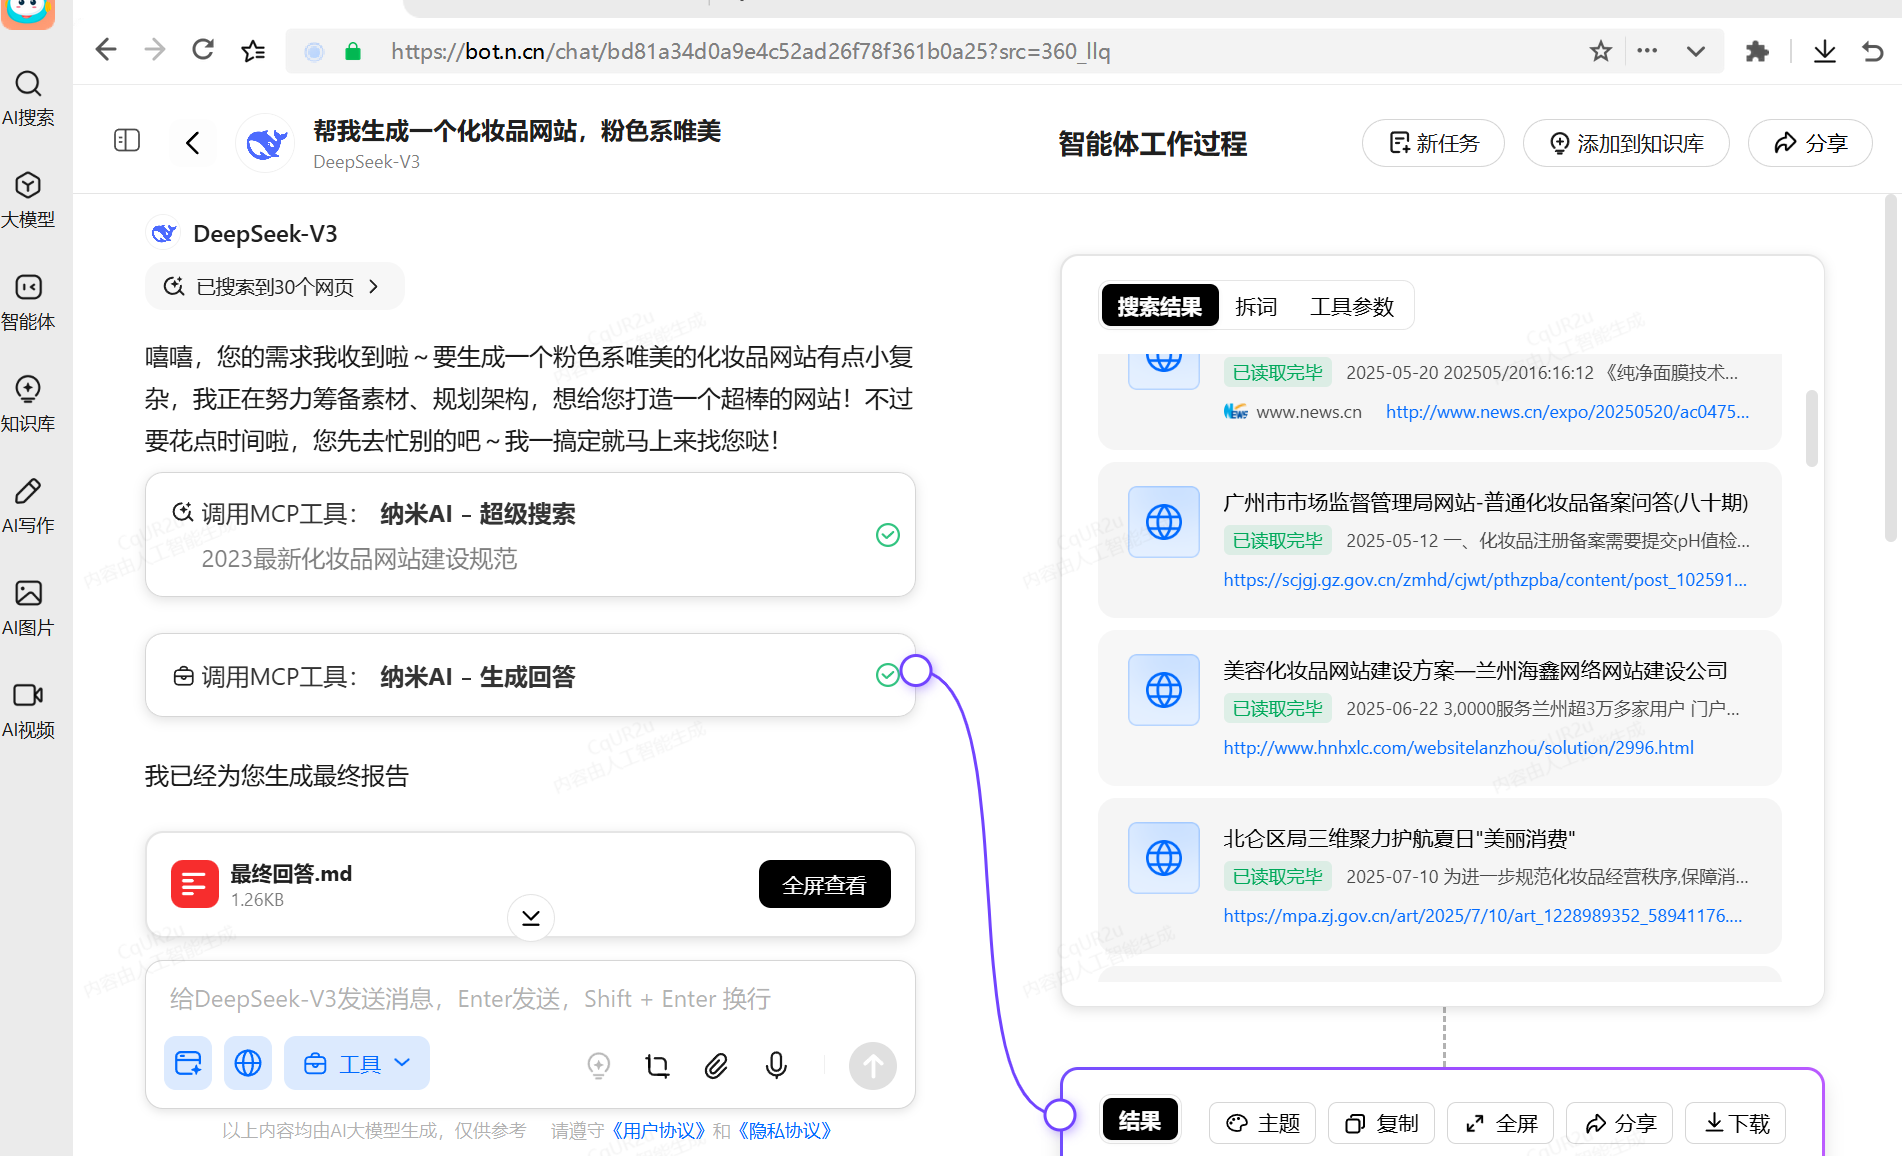Open AI搜索 in the left sidebar
The height and width of the screenshot is (1157, 1902).
28,98
